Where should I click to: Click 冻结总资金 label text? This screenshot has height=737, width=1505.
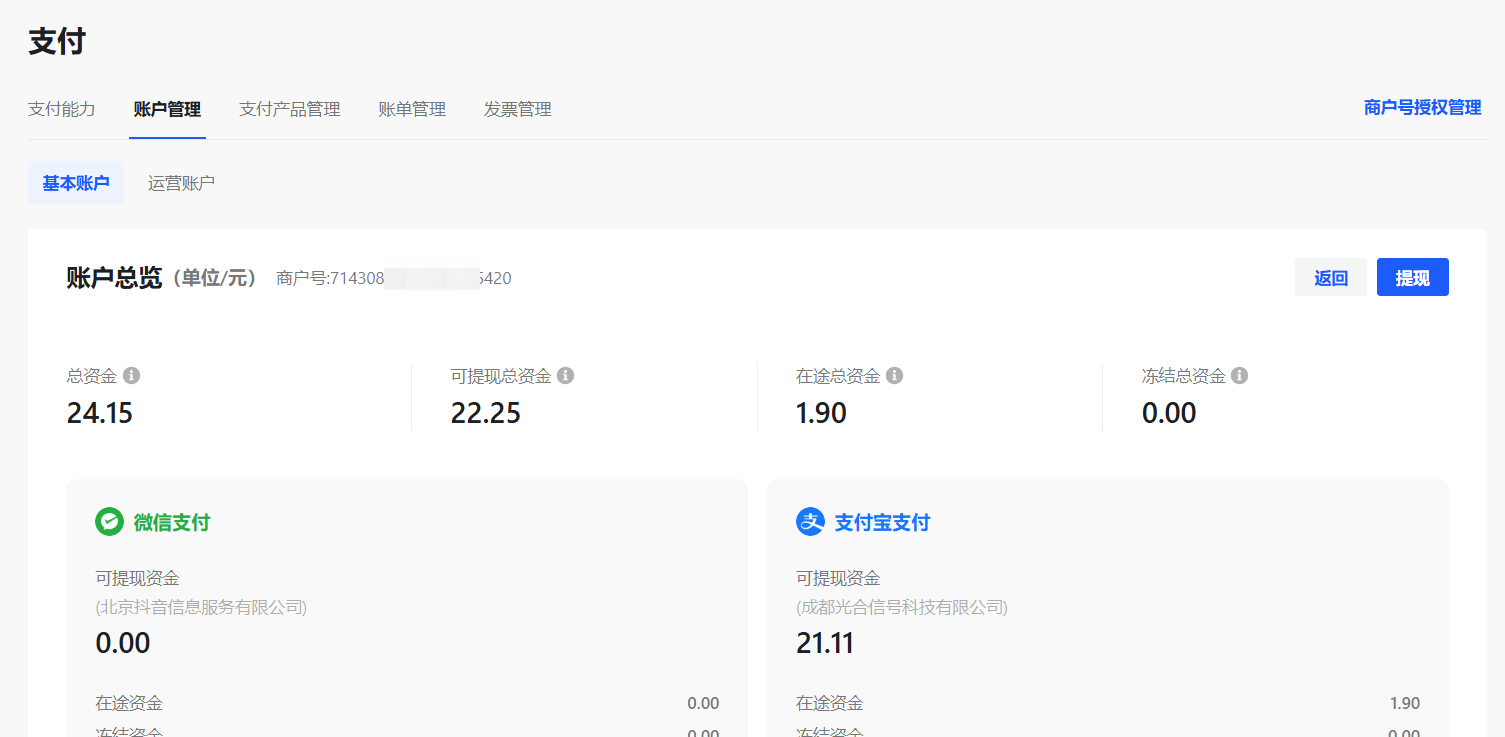1184,376
